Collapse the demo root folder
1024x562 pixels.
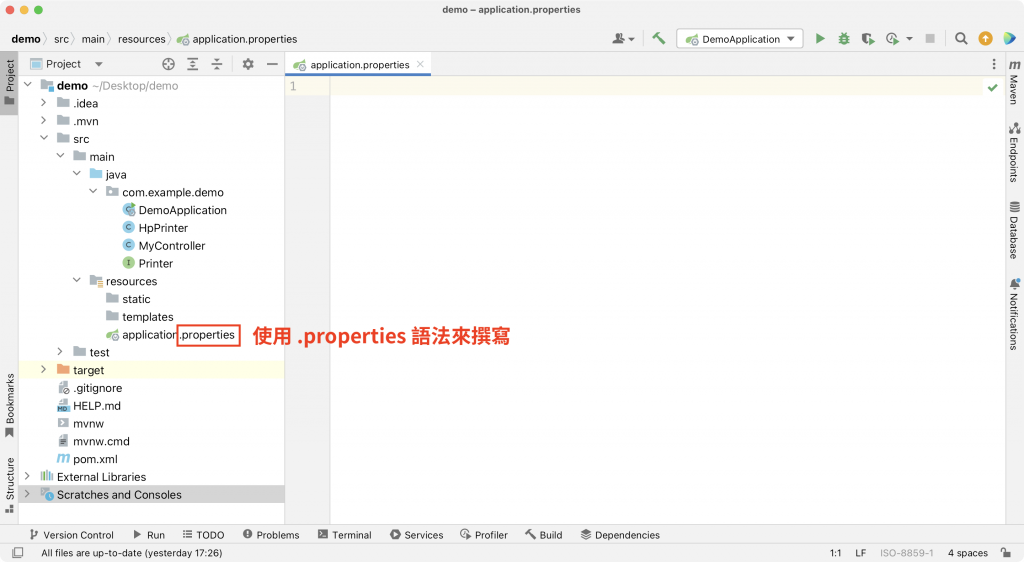27,85
